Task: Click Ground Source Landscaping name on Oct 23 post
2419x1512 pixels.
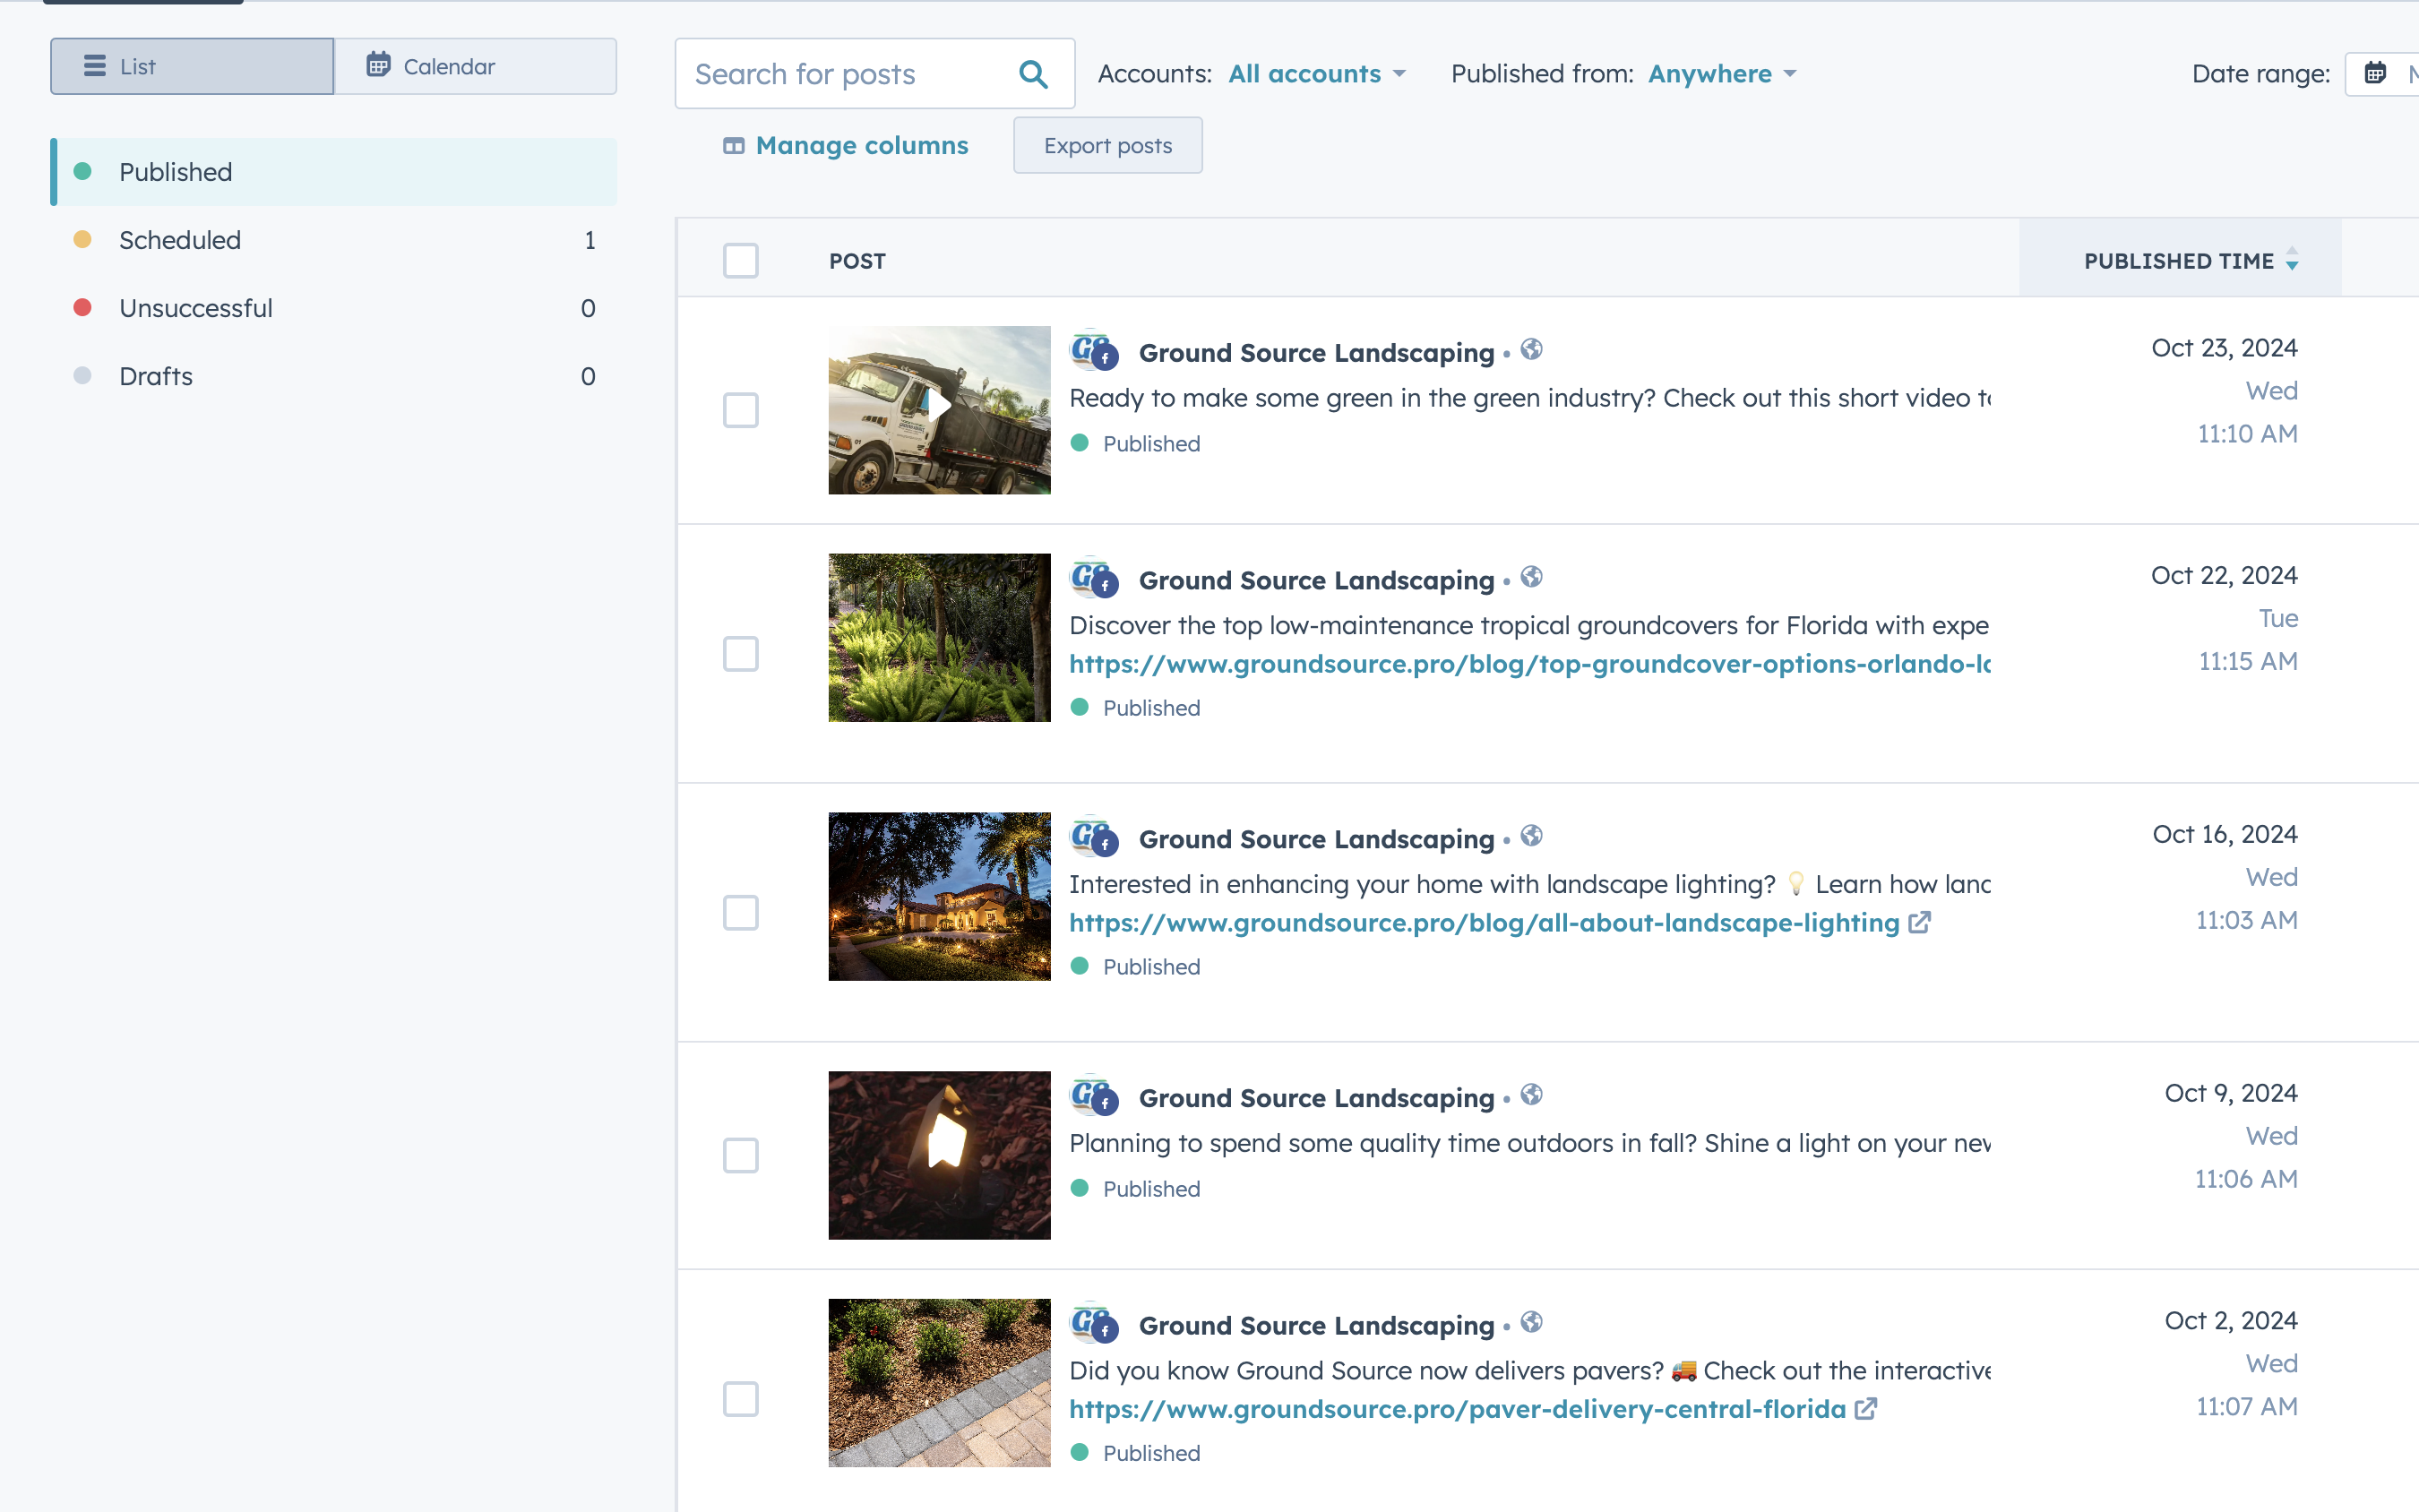Action: coord(1316,353)
